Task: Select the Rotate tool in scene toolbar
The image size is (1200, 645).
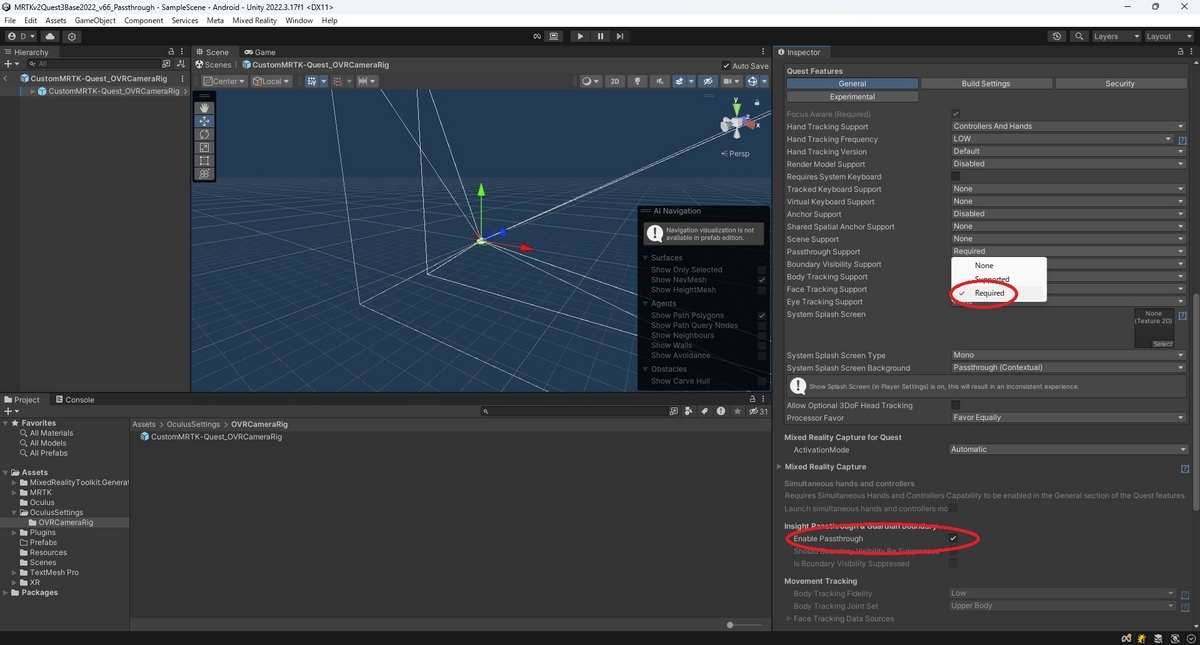Action: 204,134
